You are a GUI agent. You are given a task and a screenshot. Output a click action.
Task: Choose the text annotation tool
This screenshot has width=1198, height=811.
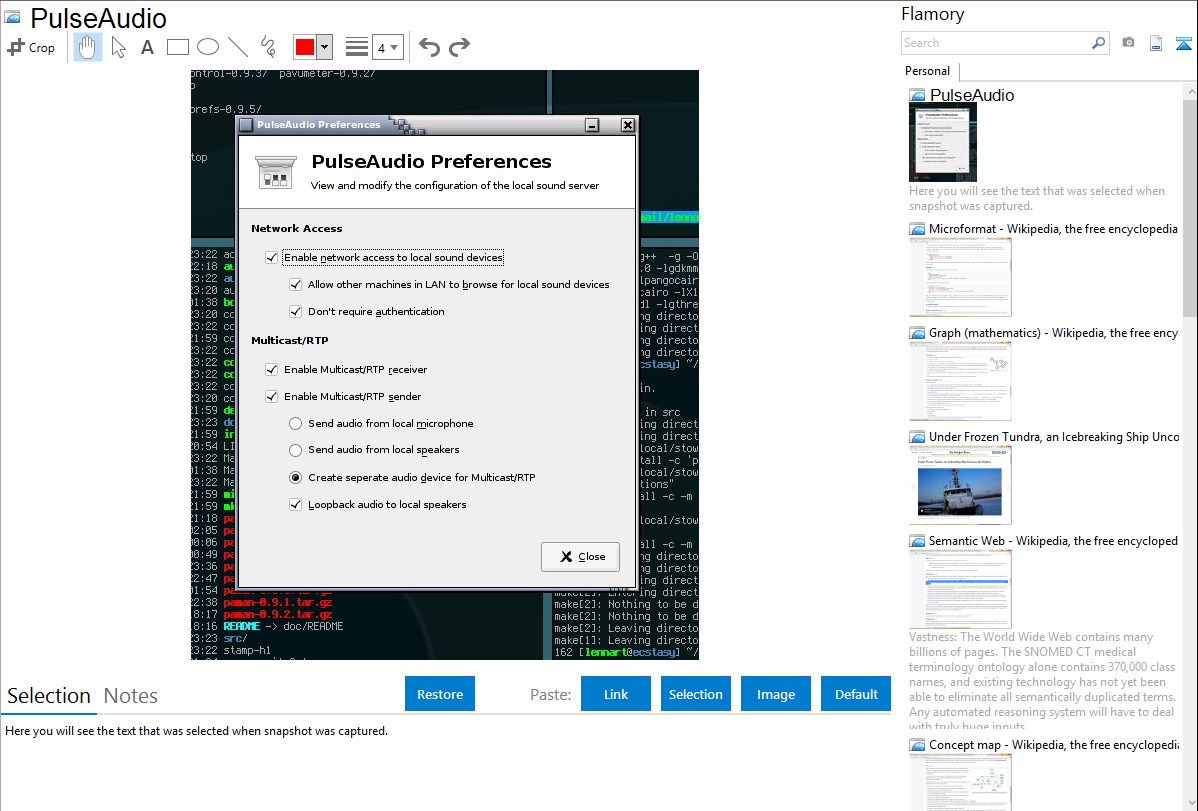(x=147, y=47)
